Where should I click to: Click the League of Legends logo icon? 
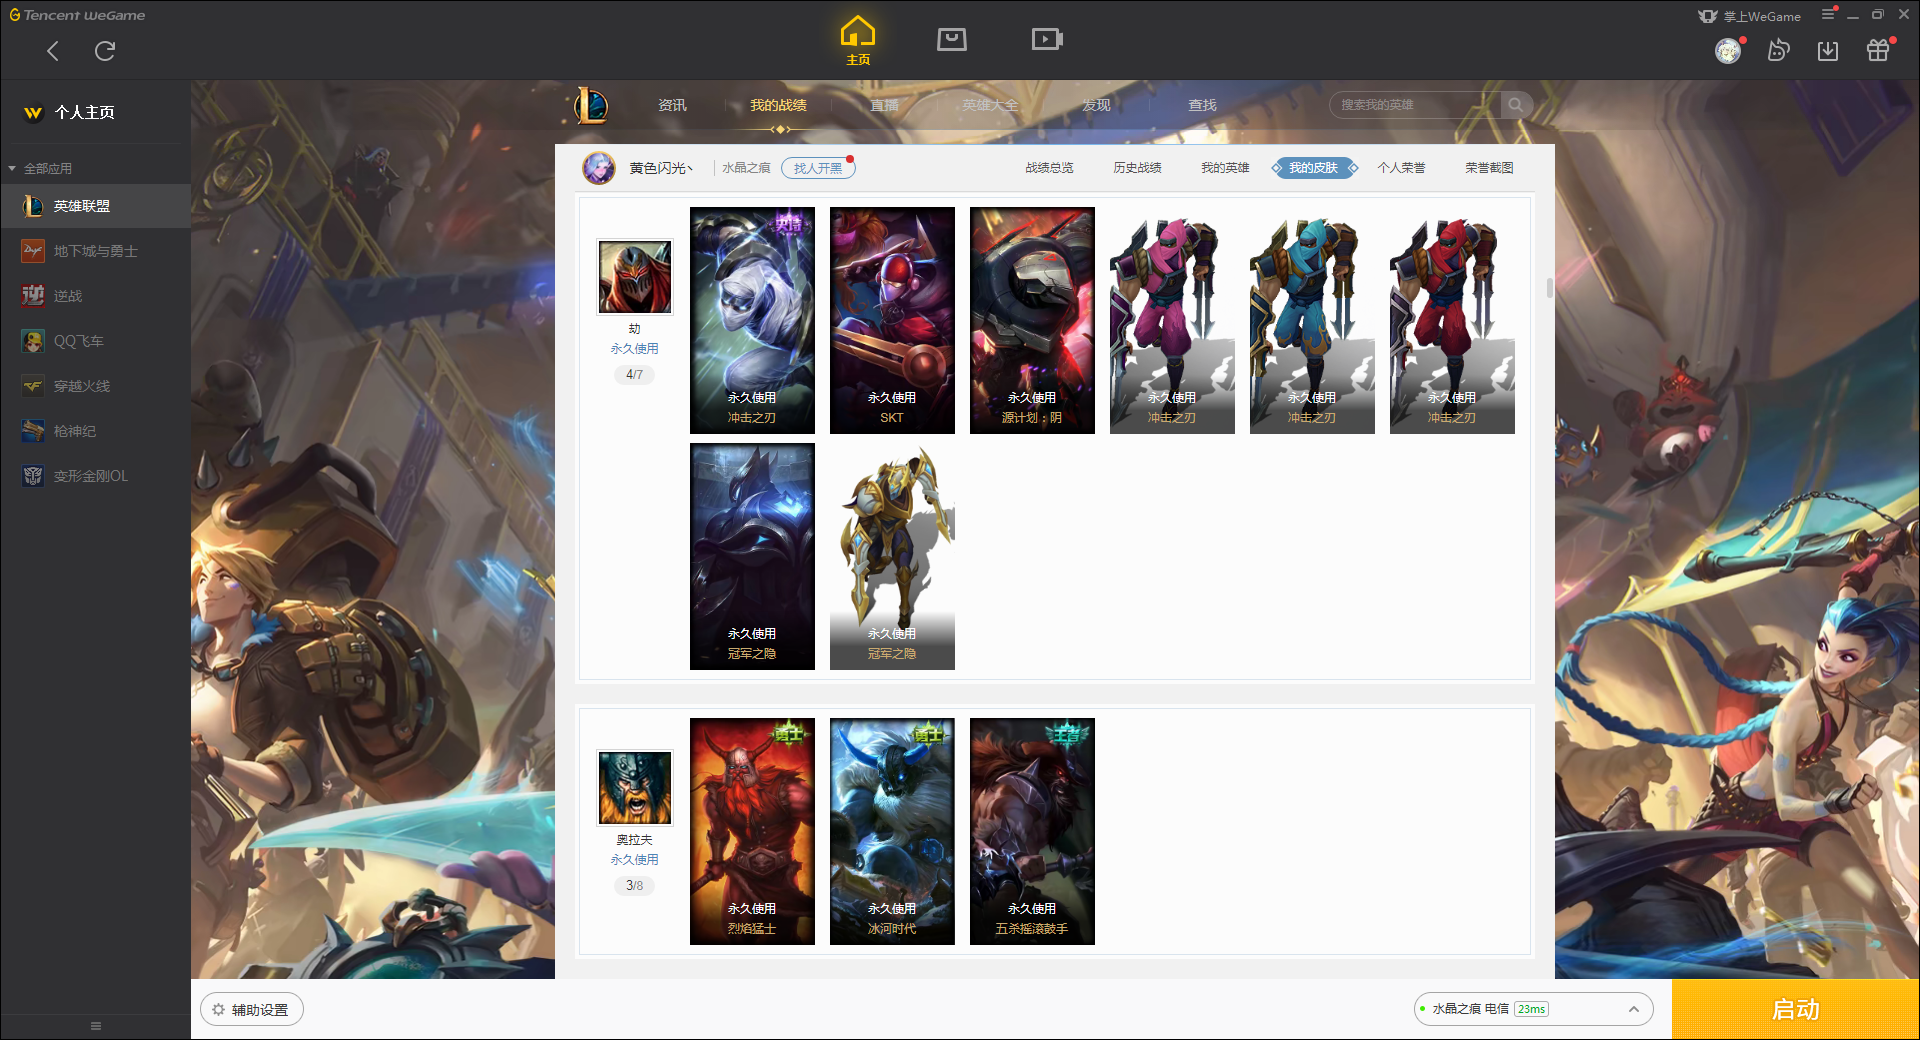click(591, 105)
